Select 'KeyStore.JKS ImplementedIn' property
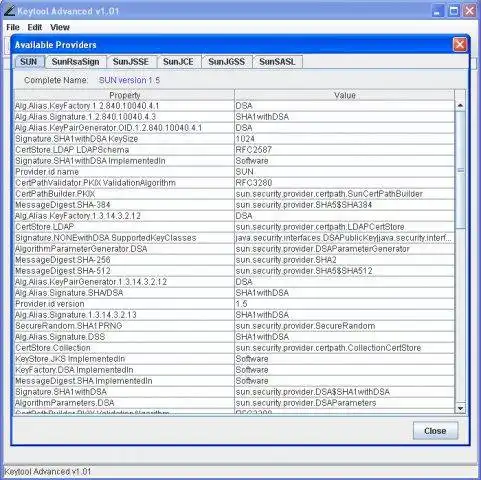This screenshot has width=481, height=480. pyautogui.click(x=124, y=359)
